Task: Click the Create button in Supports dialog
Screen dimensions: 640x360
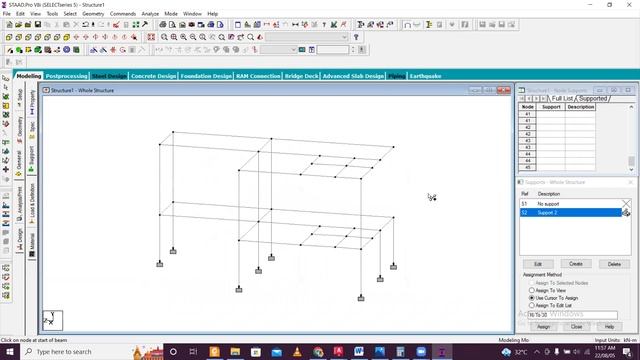Action: coord(576,264)
